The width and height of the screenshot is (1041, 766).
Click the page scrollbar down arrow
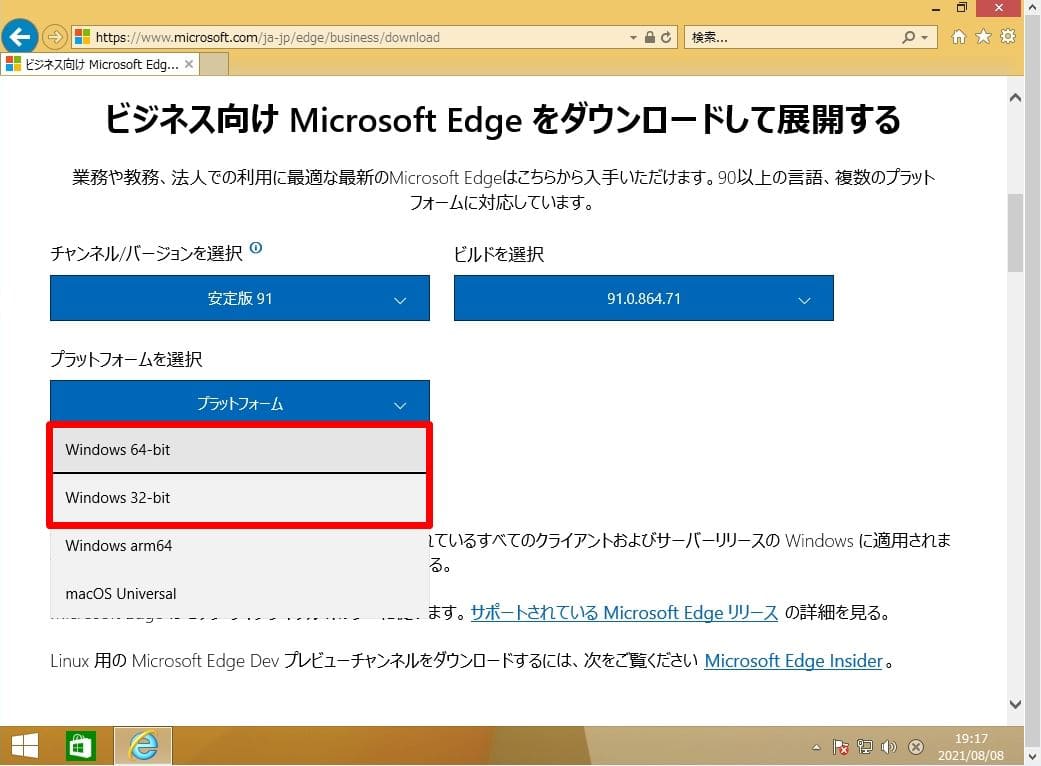point(1015,704)
